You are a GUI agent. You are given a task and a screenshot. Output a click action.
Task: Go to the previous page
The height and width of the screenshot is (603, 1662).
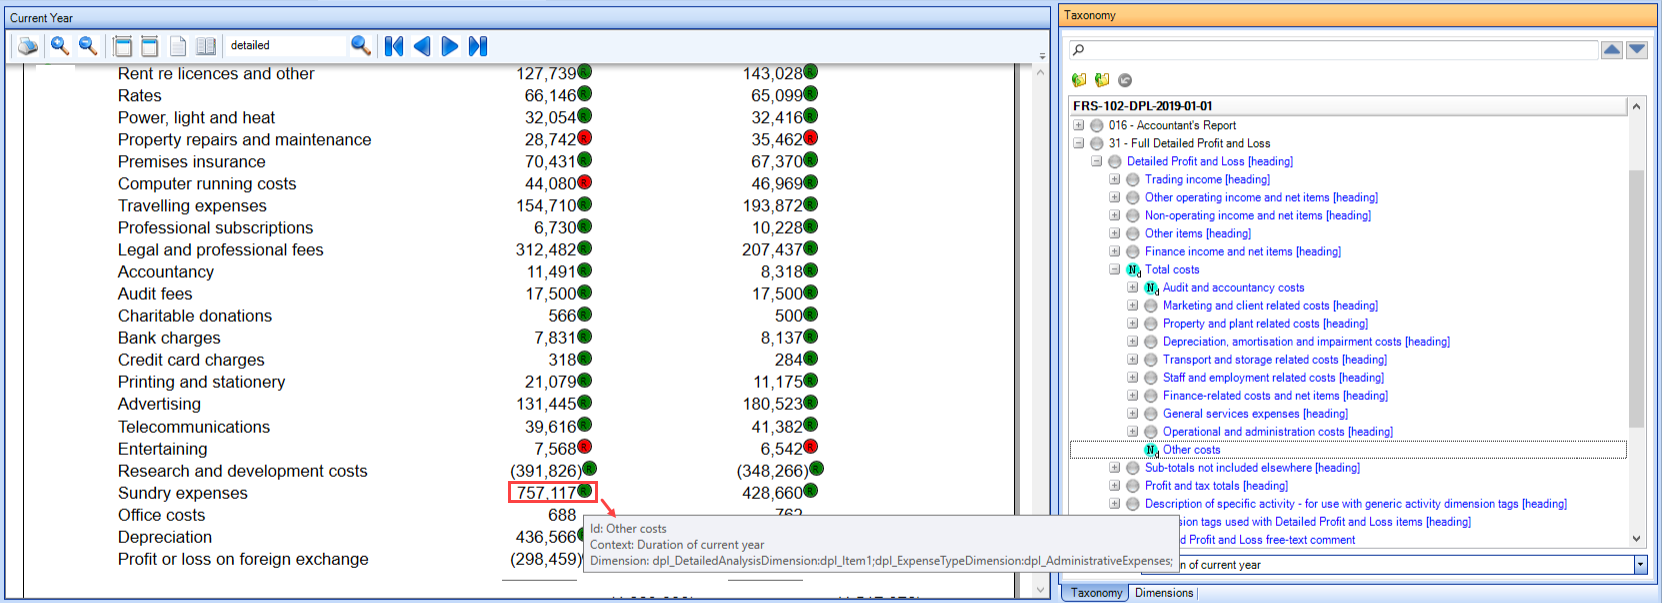click(422, 46)
